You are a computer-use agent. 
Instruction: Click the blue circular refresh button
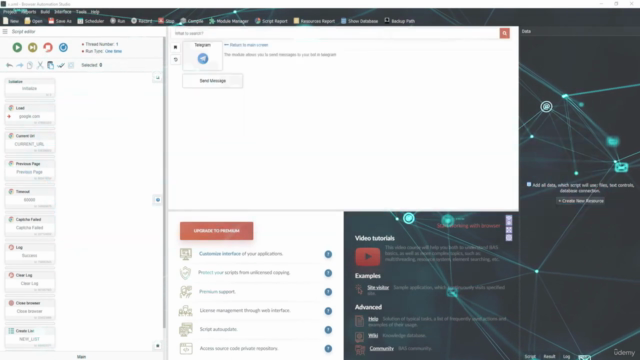(63, 47)
